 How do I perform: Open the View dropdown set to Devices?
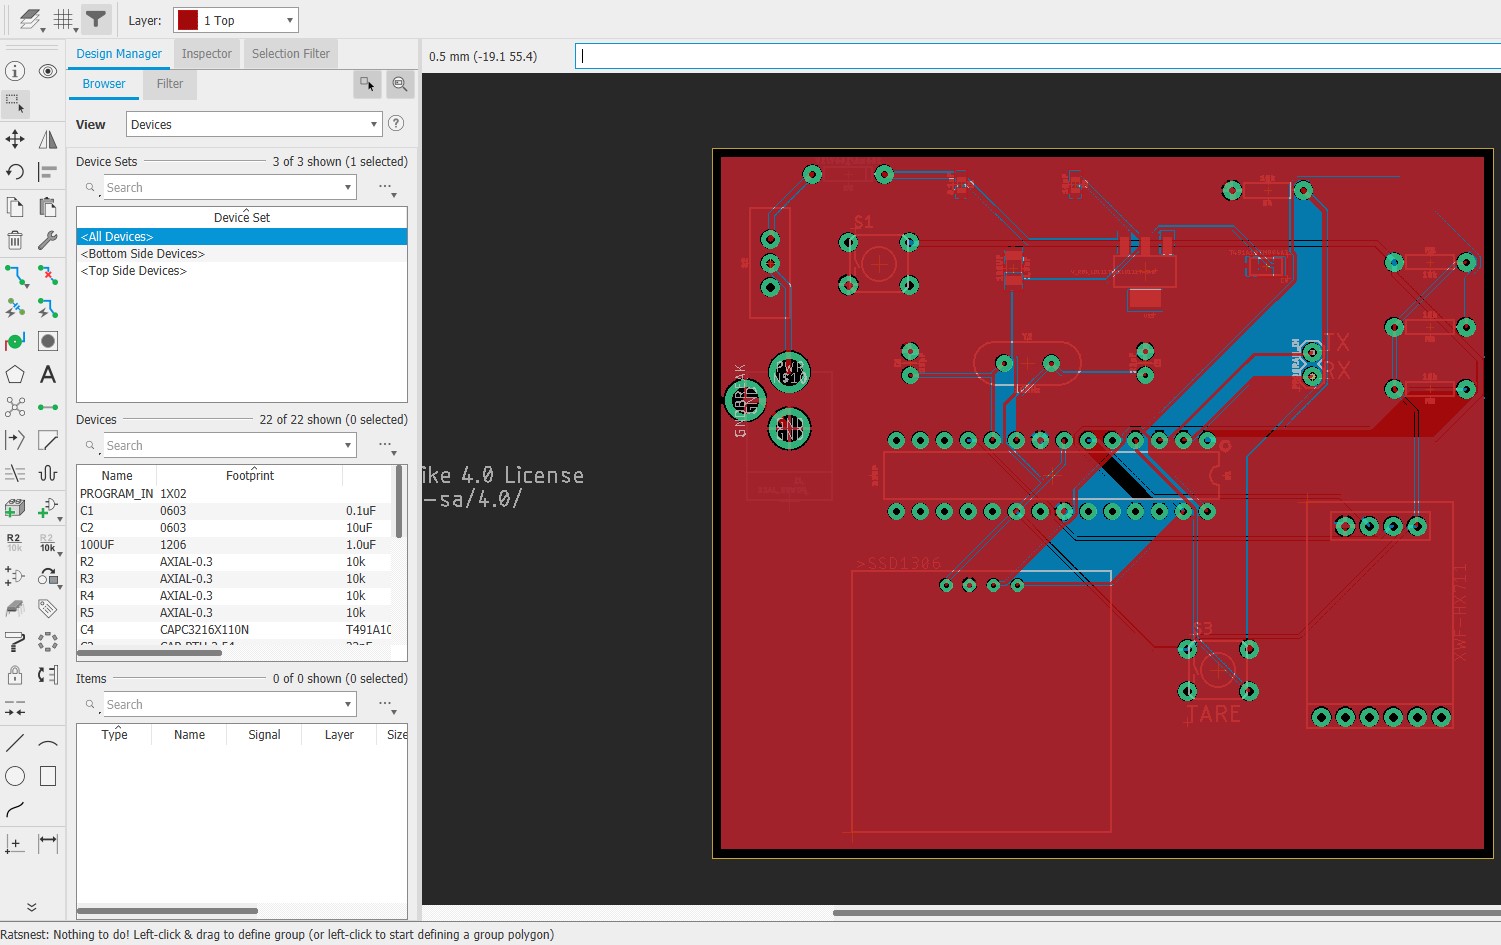tap(254, 124)
